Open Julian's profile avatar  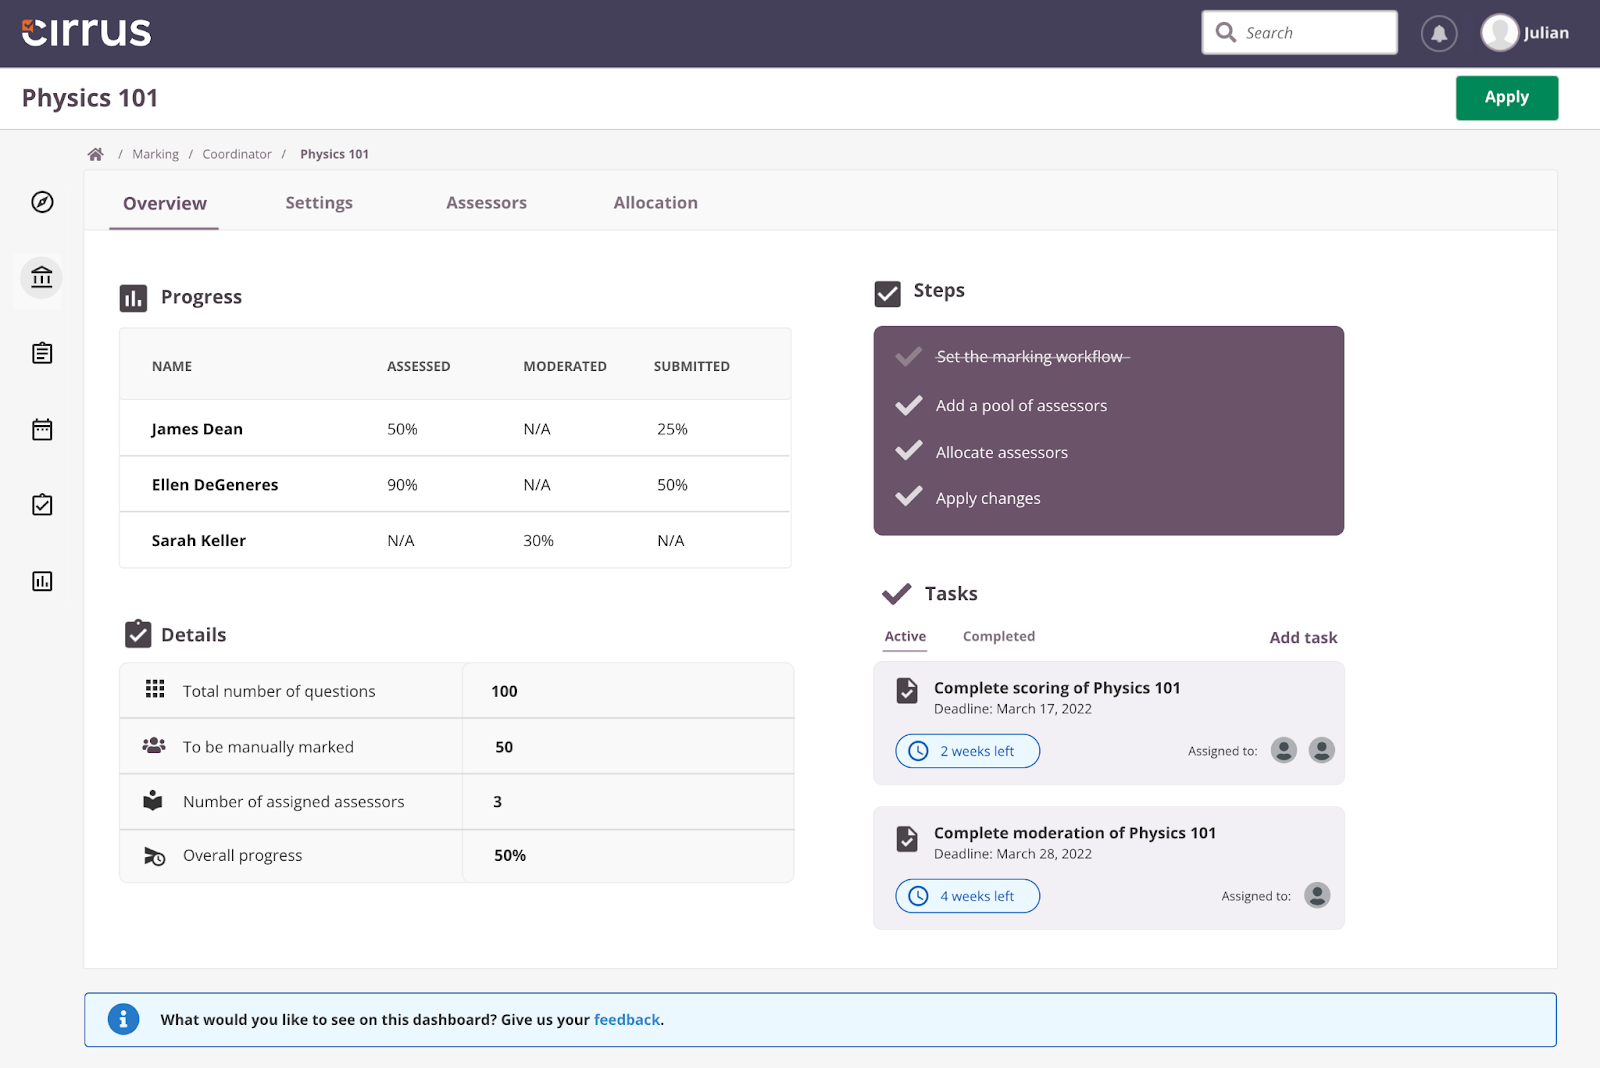[x=1499, y=33]
